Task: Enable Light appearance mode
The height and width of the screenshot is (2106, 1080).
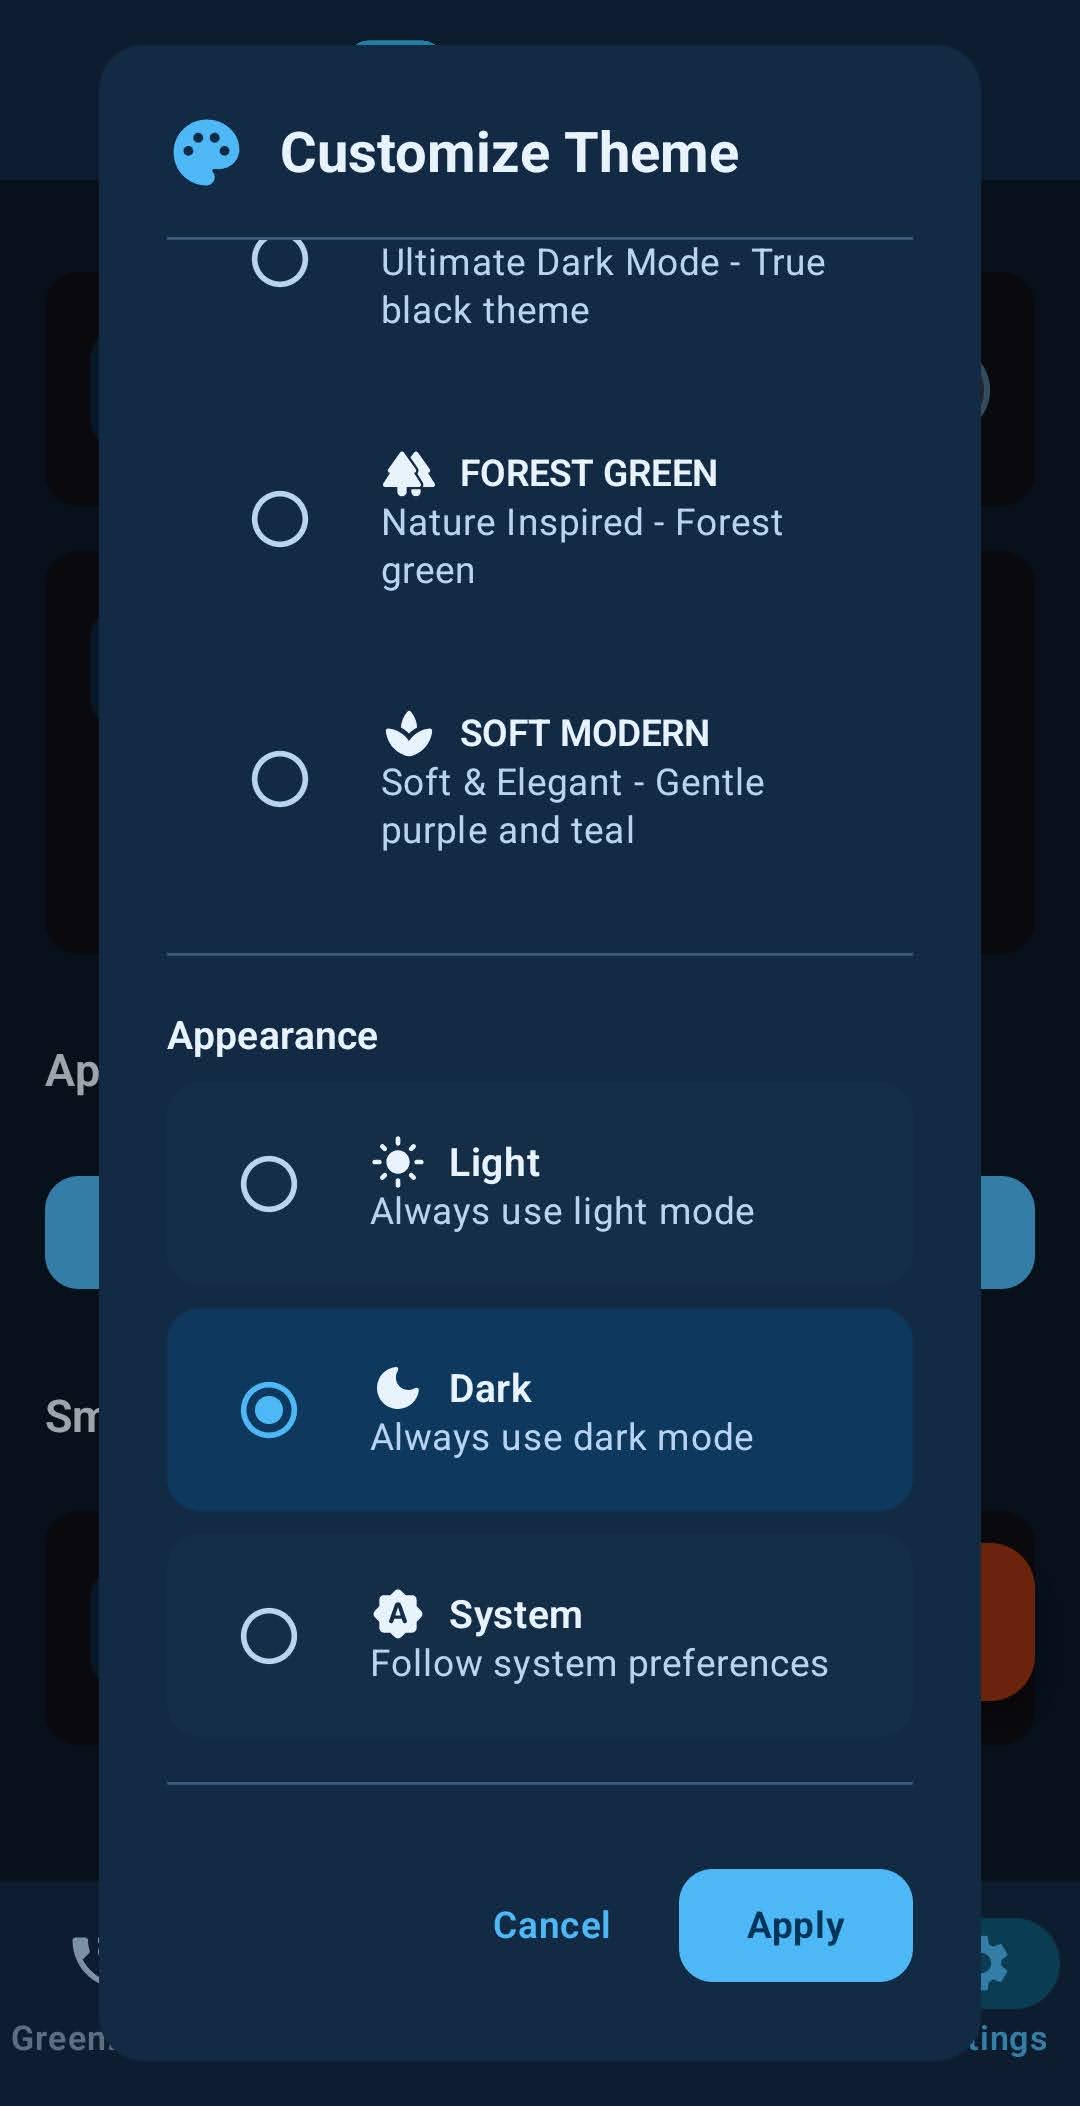Action: 269,1184
